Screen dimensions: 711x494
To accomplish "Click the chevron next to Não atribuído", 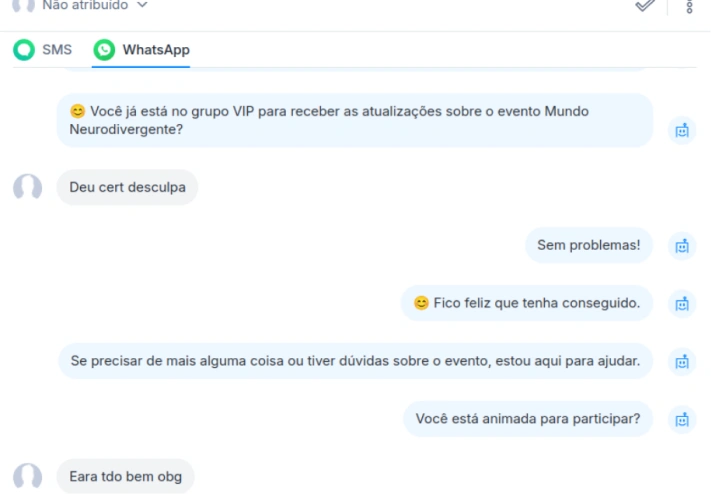I will (x=142, y=5).
